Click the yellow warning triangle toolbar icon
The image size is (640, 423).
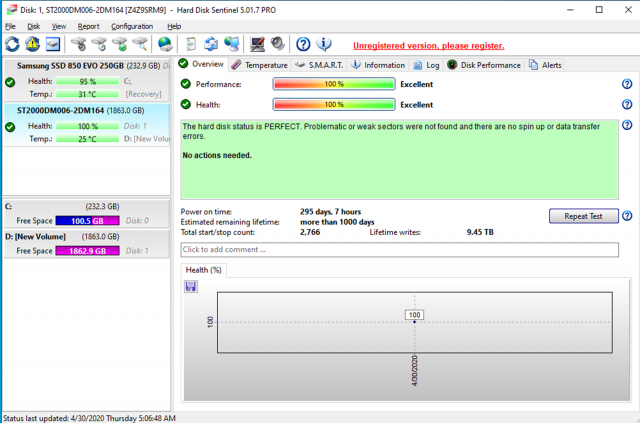pos(32,45)
